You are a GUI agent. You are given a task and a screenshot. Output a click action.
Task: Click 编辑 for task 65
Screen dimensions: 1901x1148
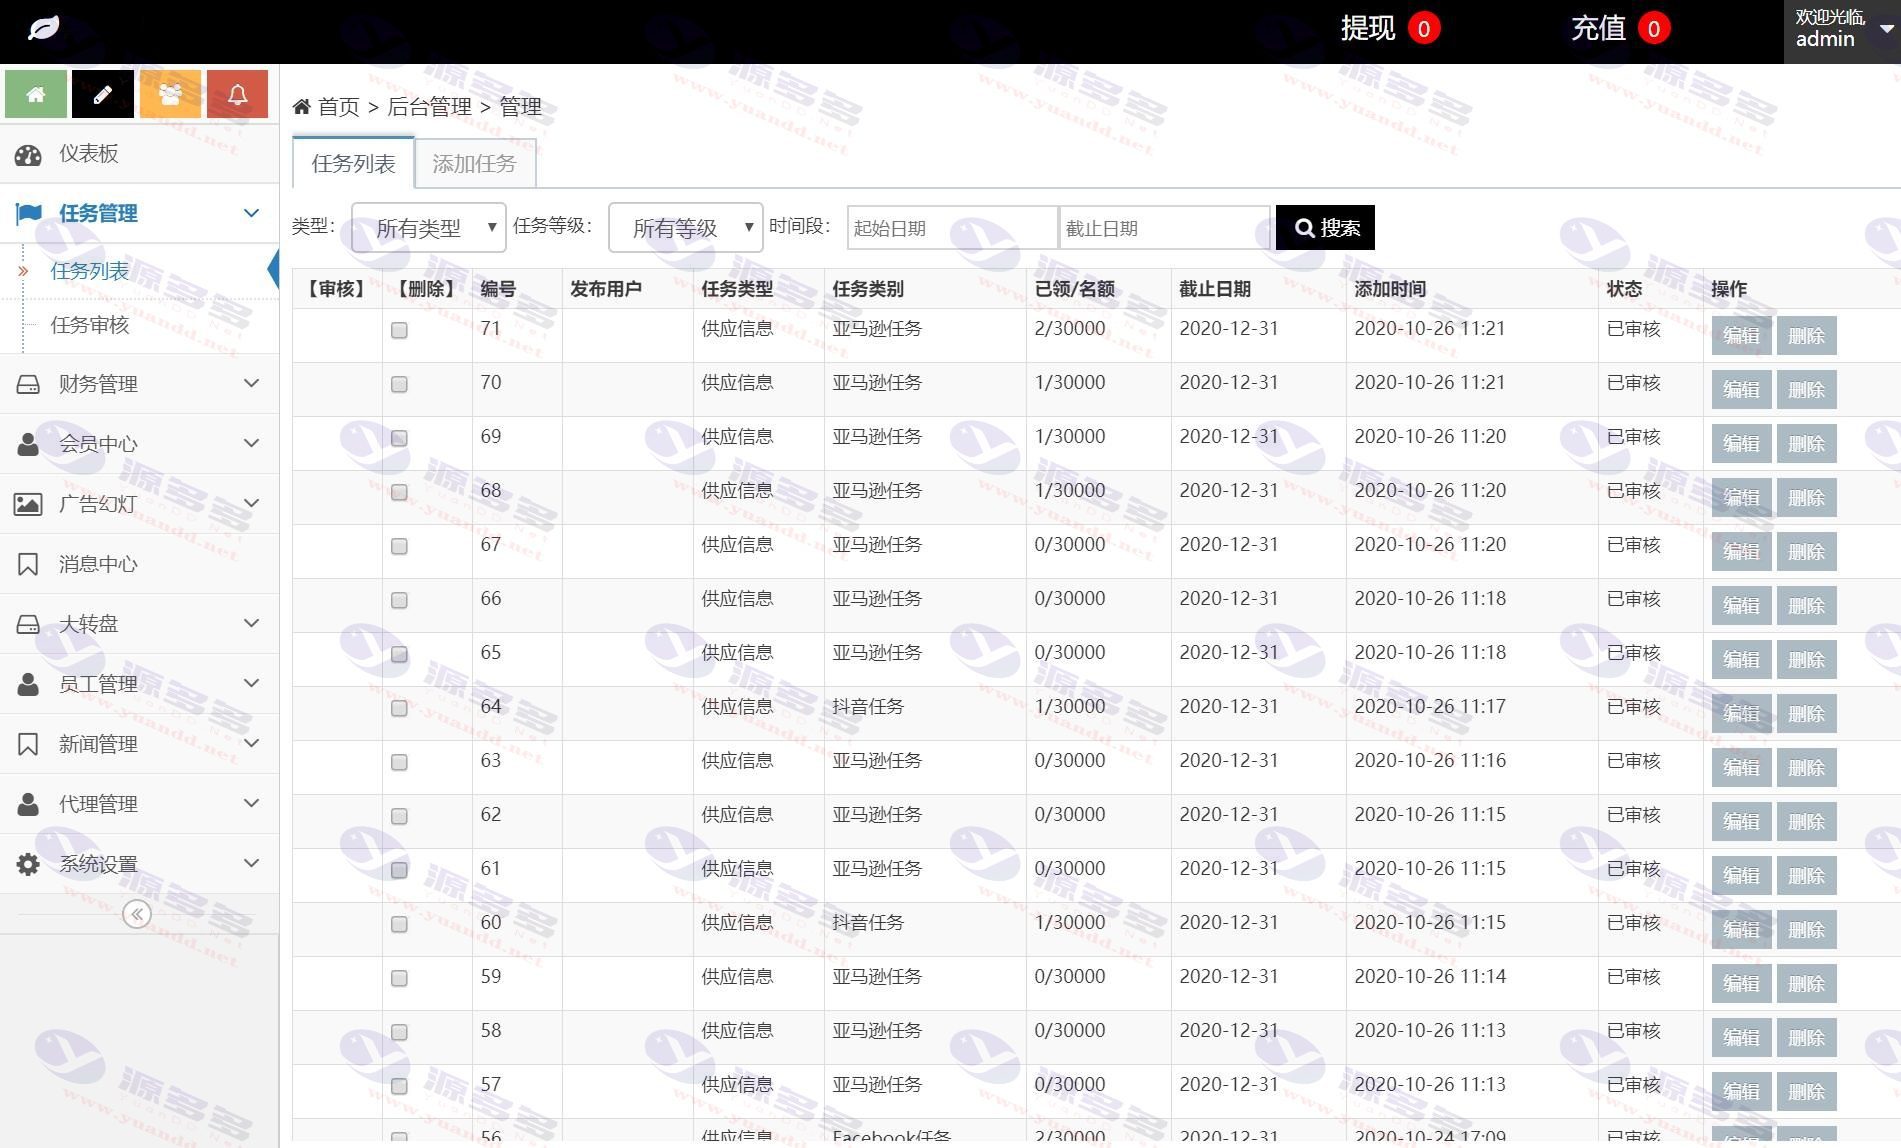[x=1741, y=660]
